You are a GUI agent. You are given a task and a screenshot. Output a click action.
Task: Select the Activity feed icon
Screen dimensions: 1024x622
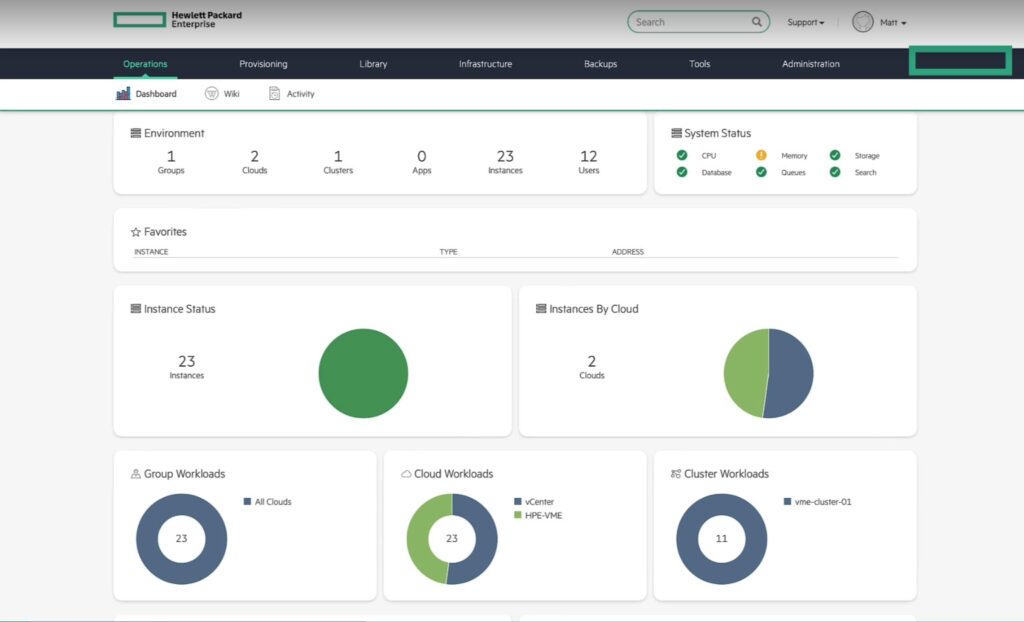[273, 93]
